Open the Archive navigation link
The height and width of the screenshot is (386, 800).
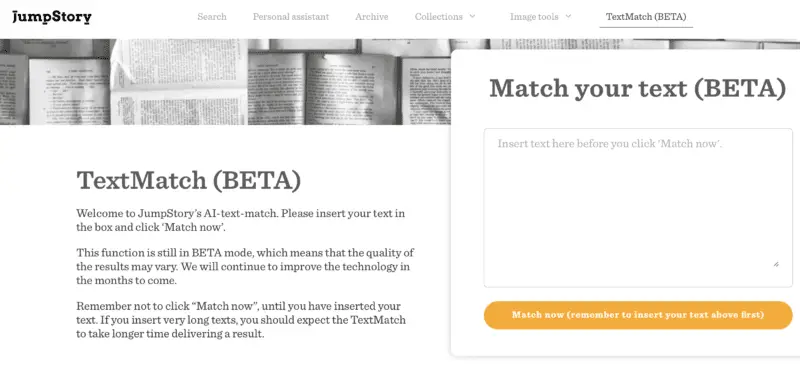click(371, 17)
